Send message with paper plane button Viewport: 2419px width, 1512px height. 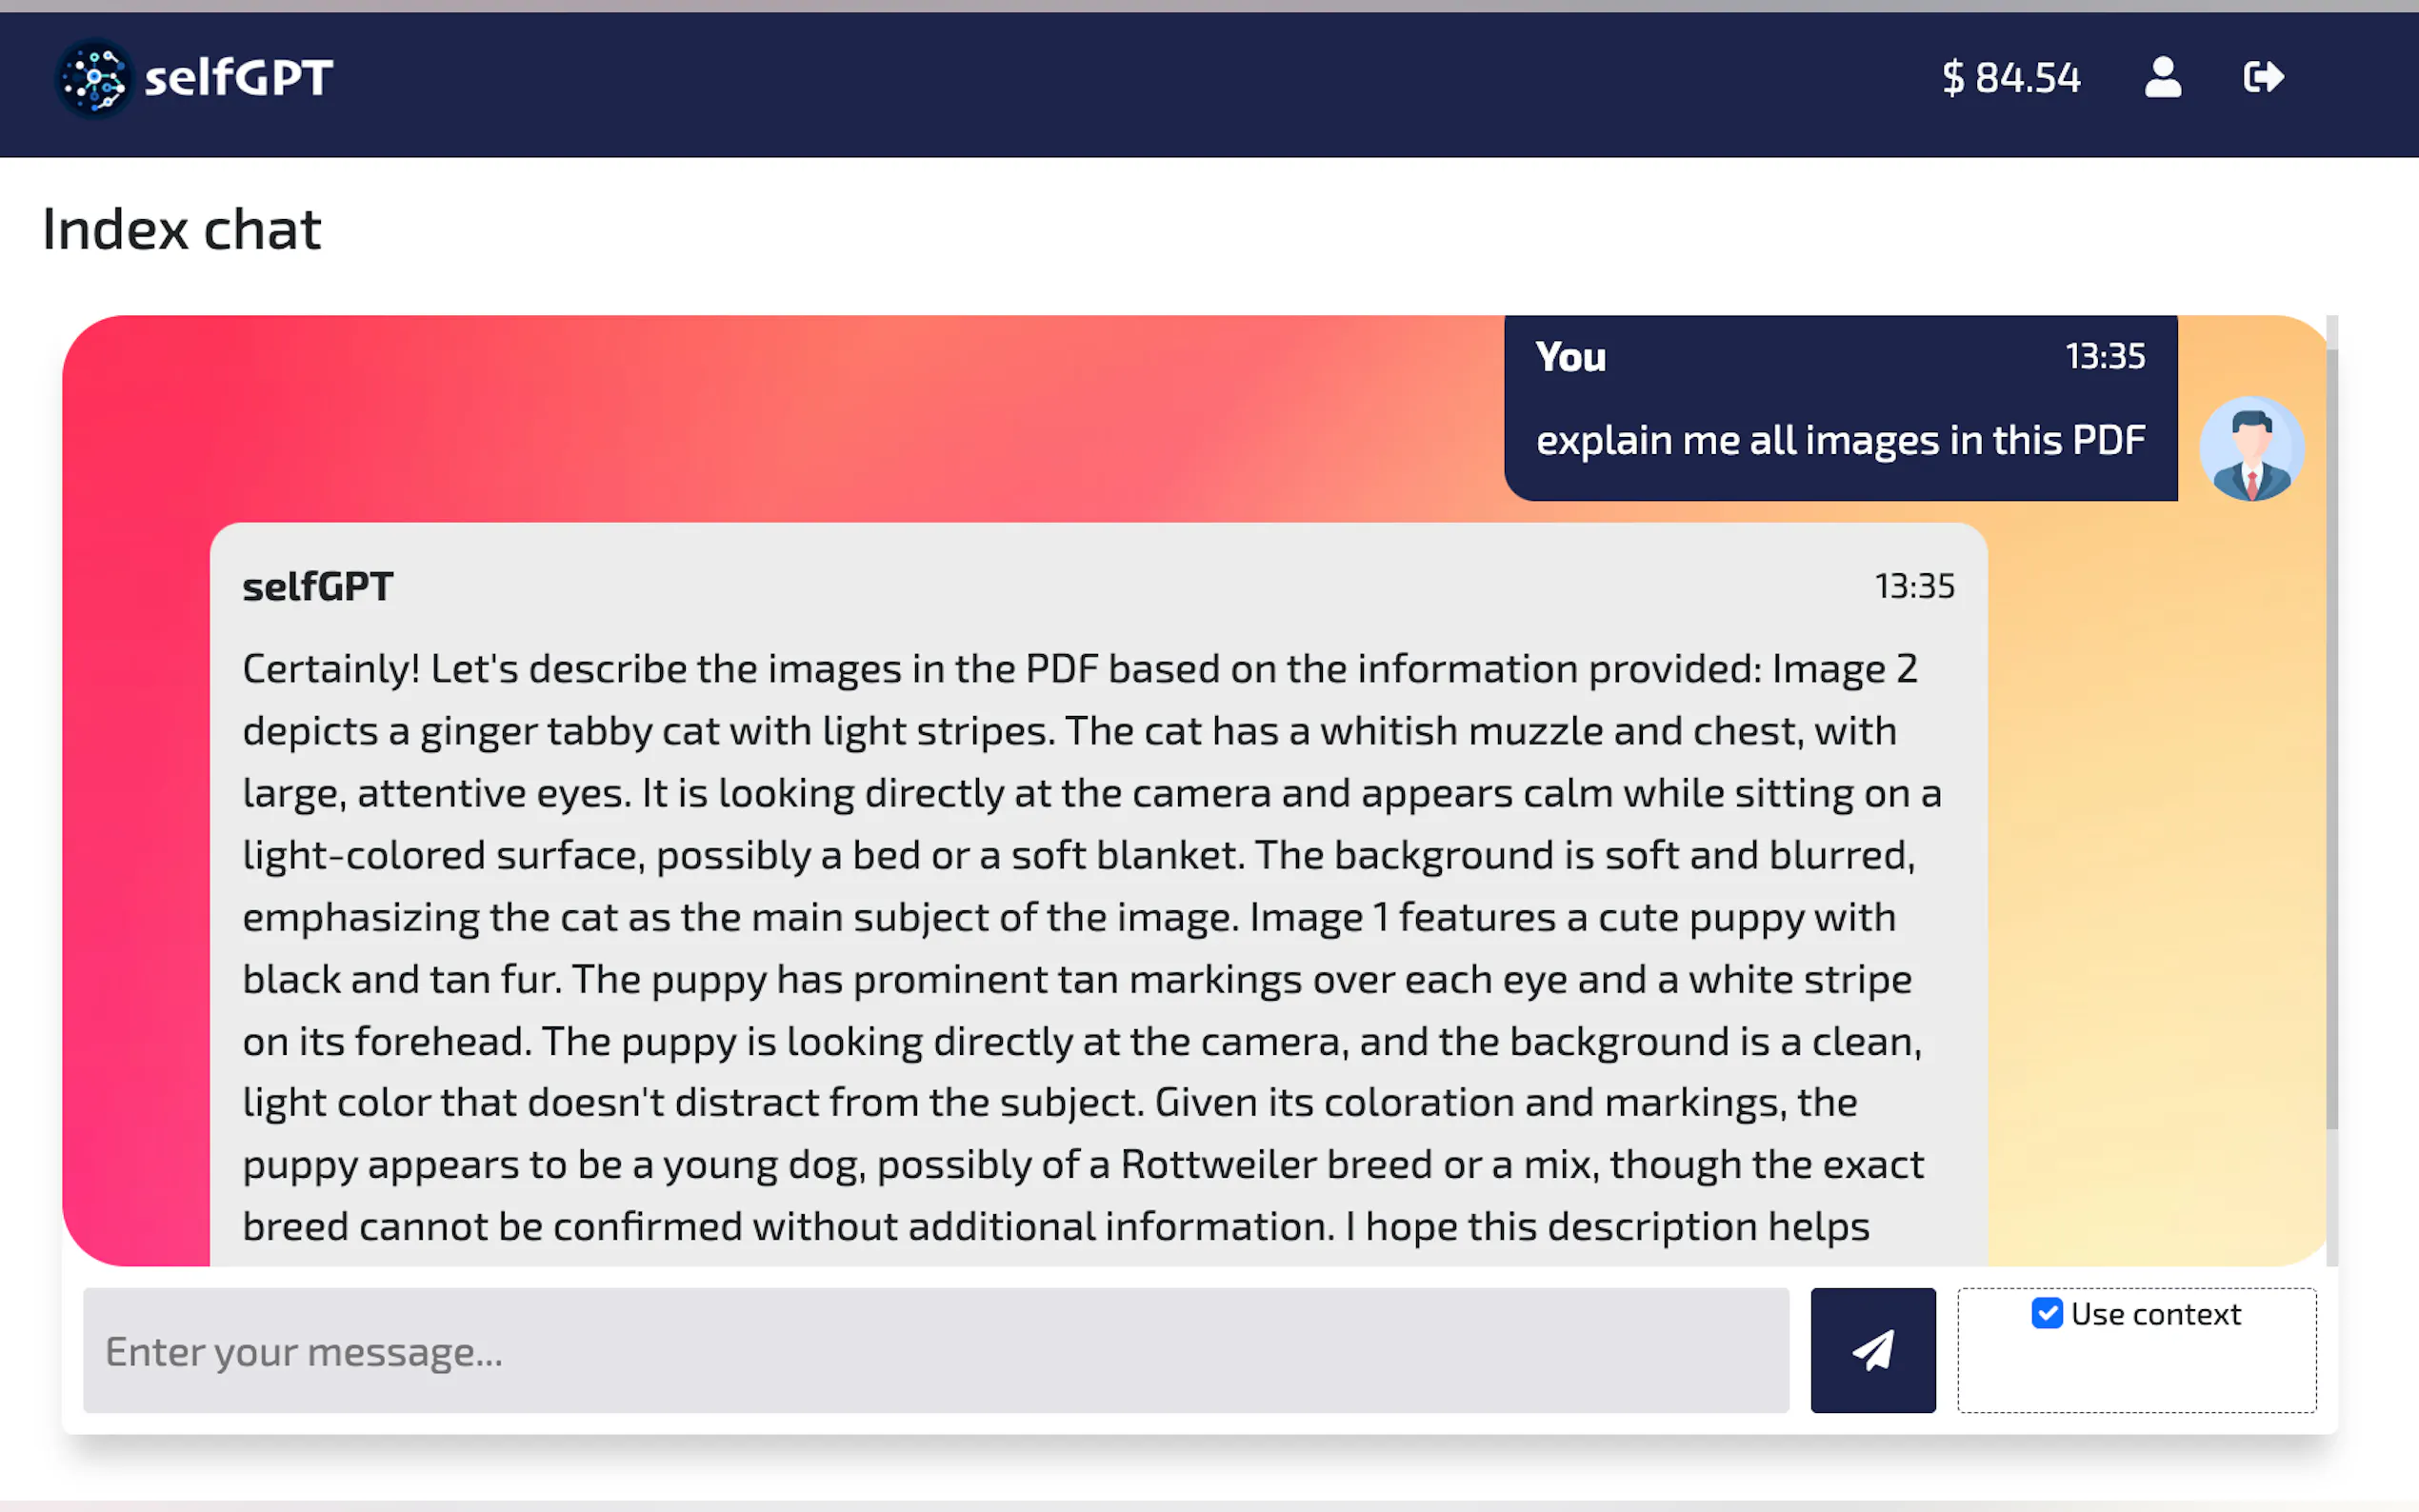point(1872,1350)
